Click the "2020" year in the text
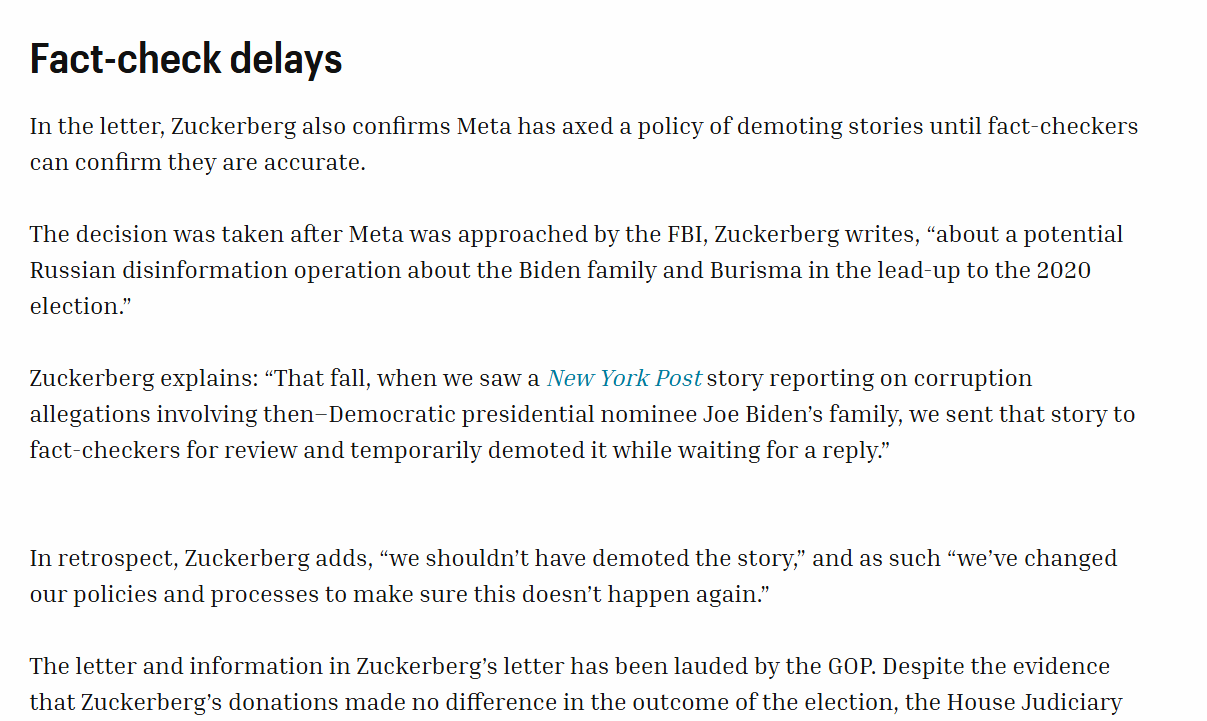 (1063, 271)
